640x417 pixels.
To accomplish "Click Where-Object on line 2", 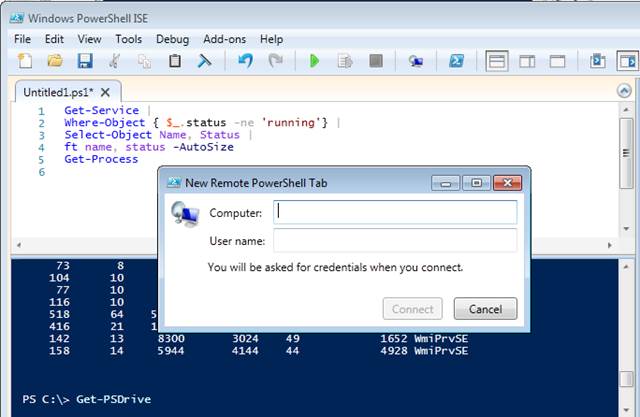I will tap(104, 122).
